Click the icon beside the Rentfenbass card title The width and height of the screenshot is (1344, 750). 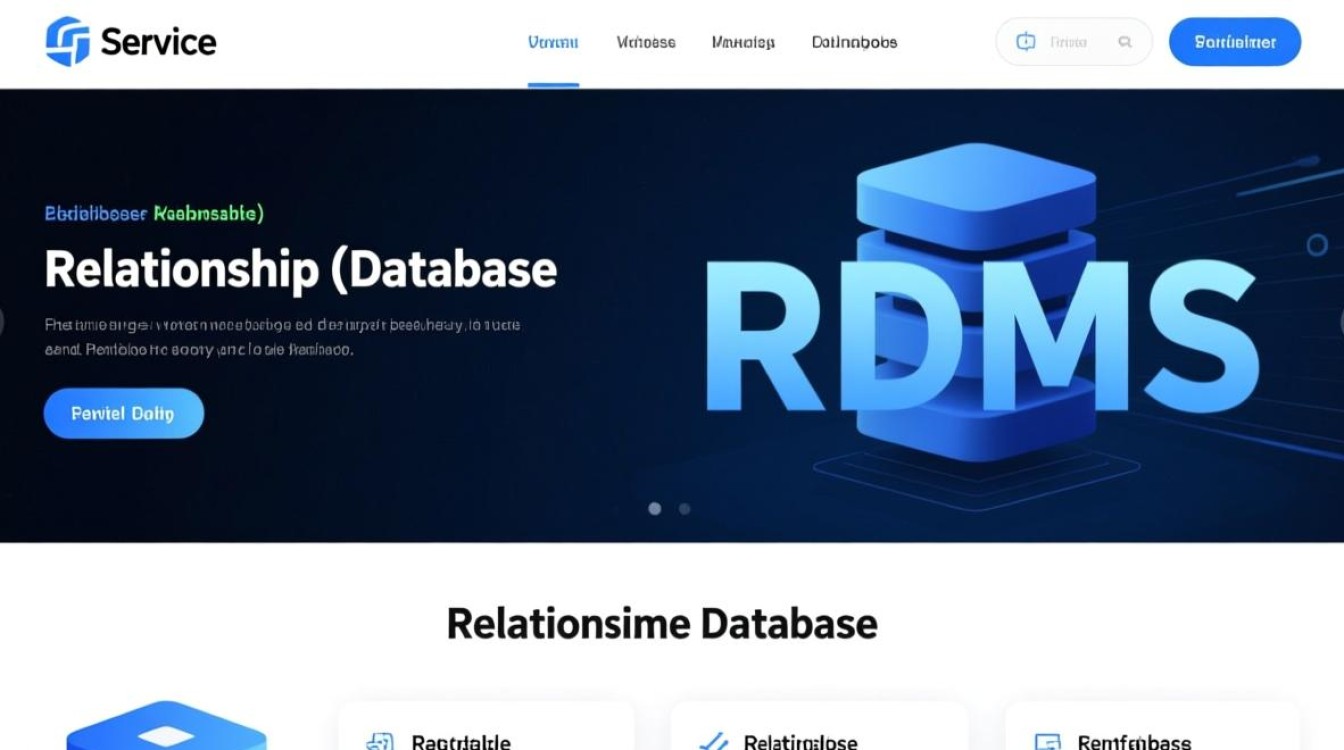[1047, 742]
